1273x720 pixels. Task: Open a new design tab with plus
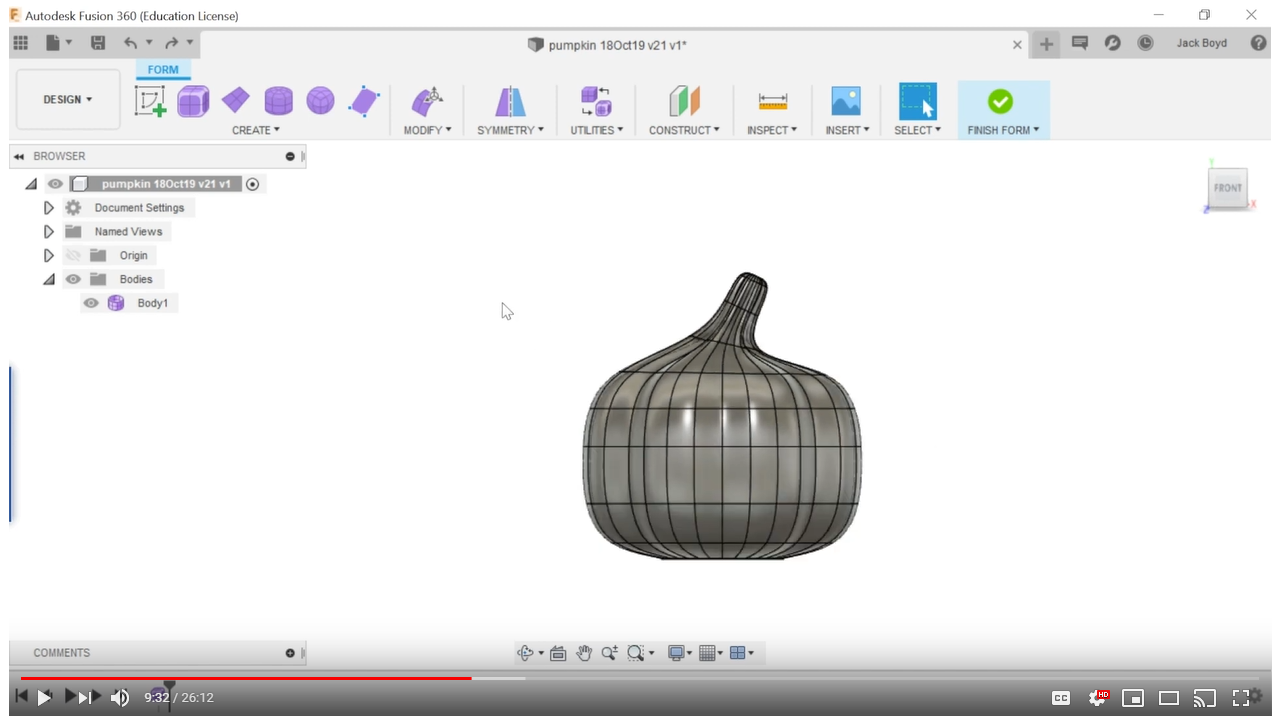click(x=1046, y=44)
